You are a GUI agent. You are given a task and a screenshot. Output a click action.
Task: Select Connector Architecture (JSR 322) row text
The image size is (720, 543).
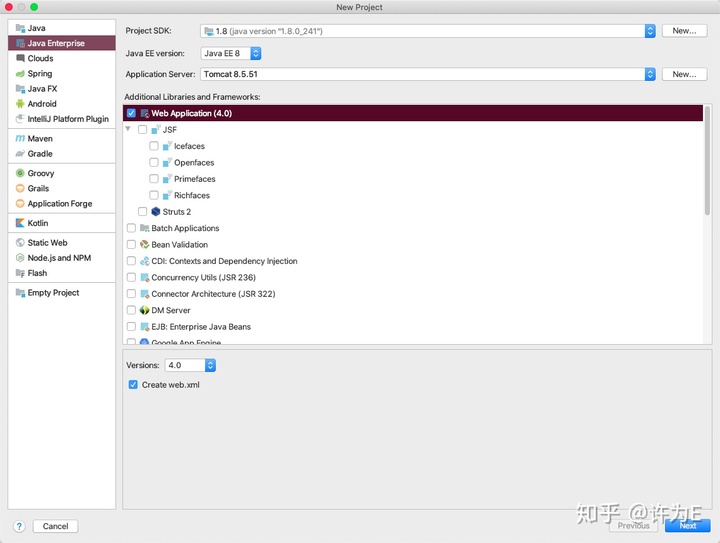point(214,294)
